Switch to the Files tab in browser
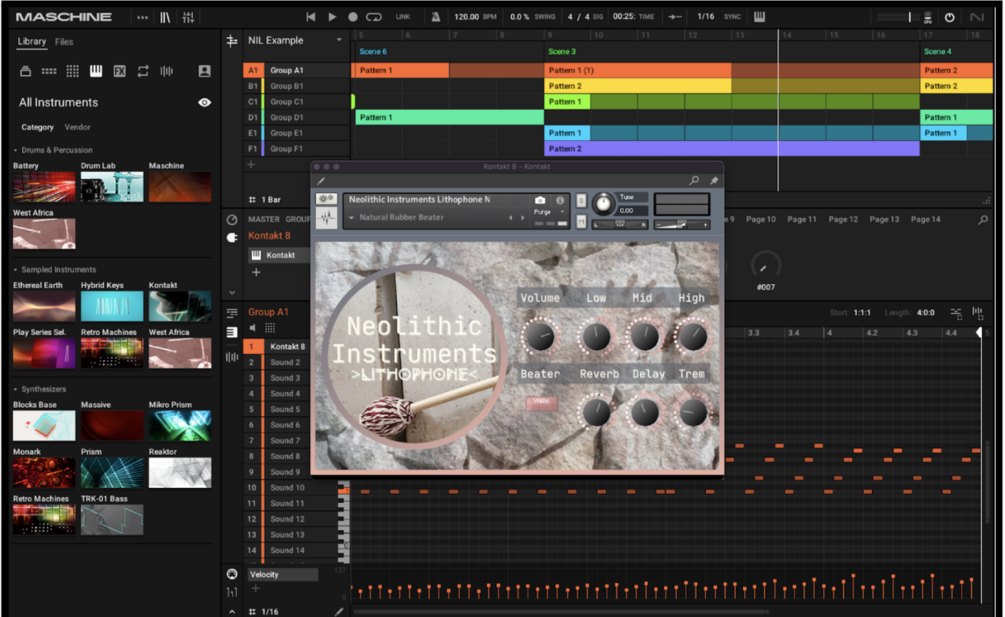The width and height of the screenshot is (1005, 617). (x=64, y=42)
